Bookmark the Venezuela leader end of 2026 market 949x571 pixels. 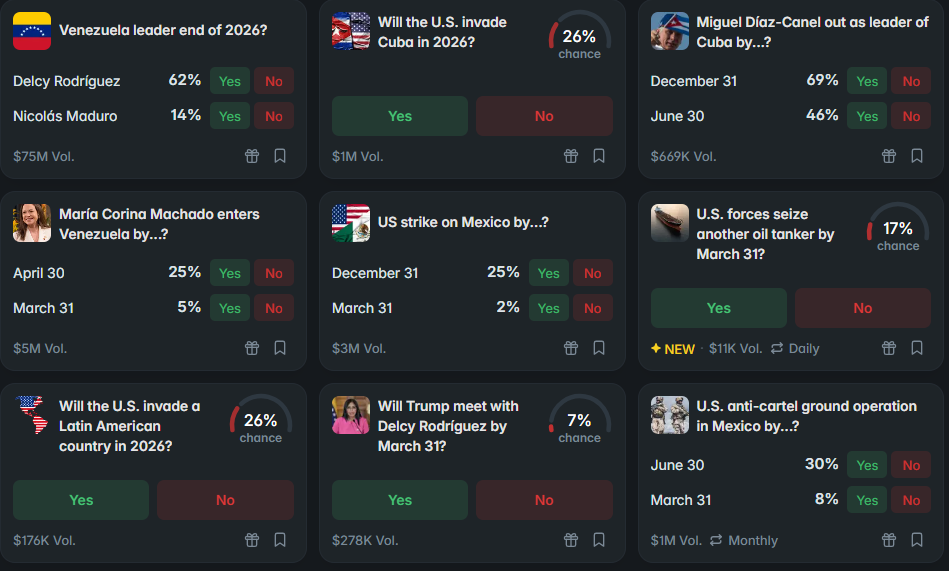(x=280, y=156)
